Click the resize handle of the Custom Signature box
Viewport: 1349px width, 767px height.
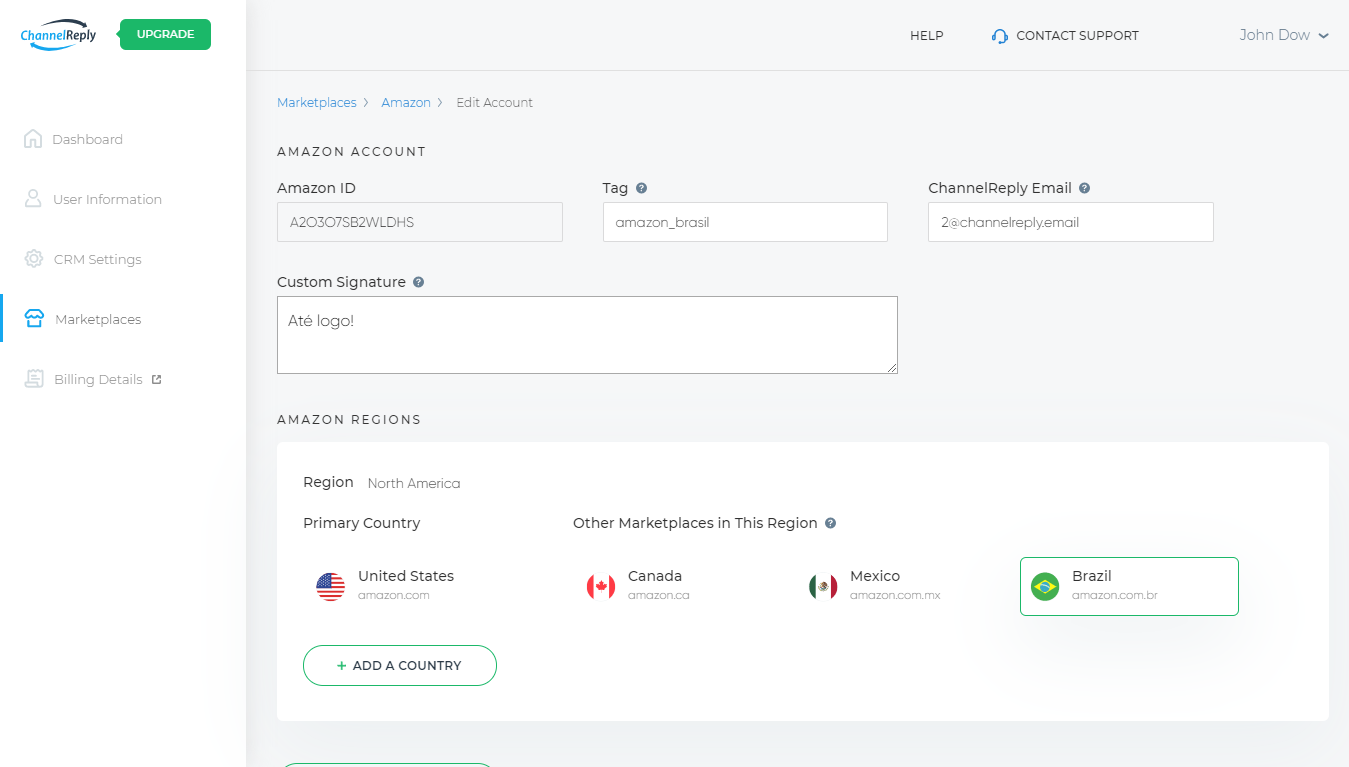892,368
